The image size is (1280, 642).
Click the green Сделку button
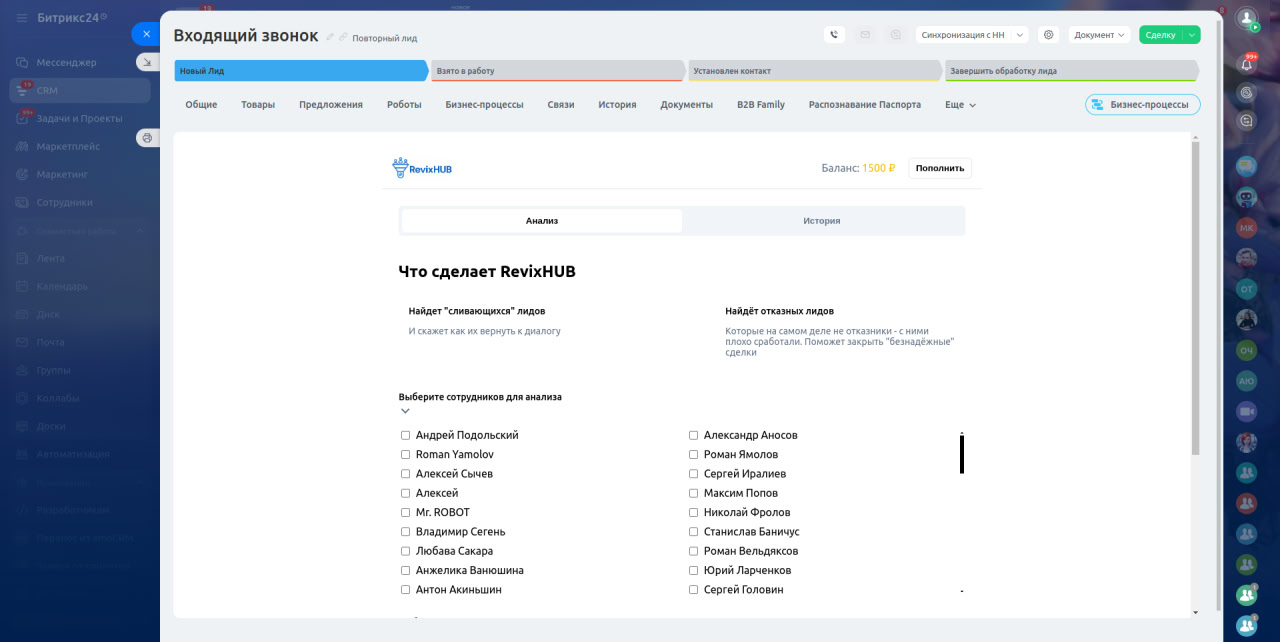coord(1161,34)
